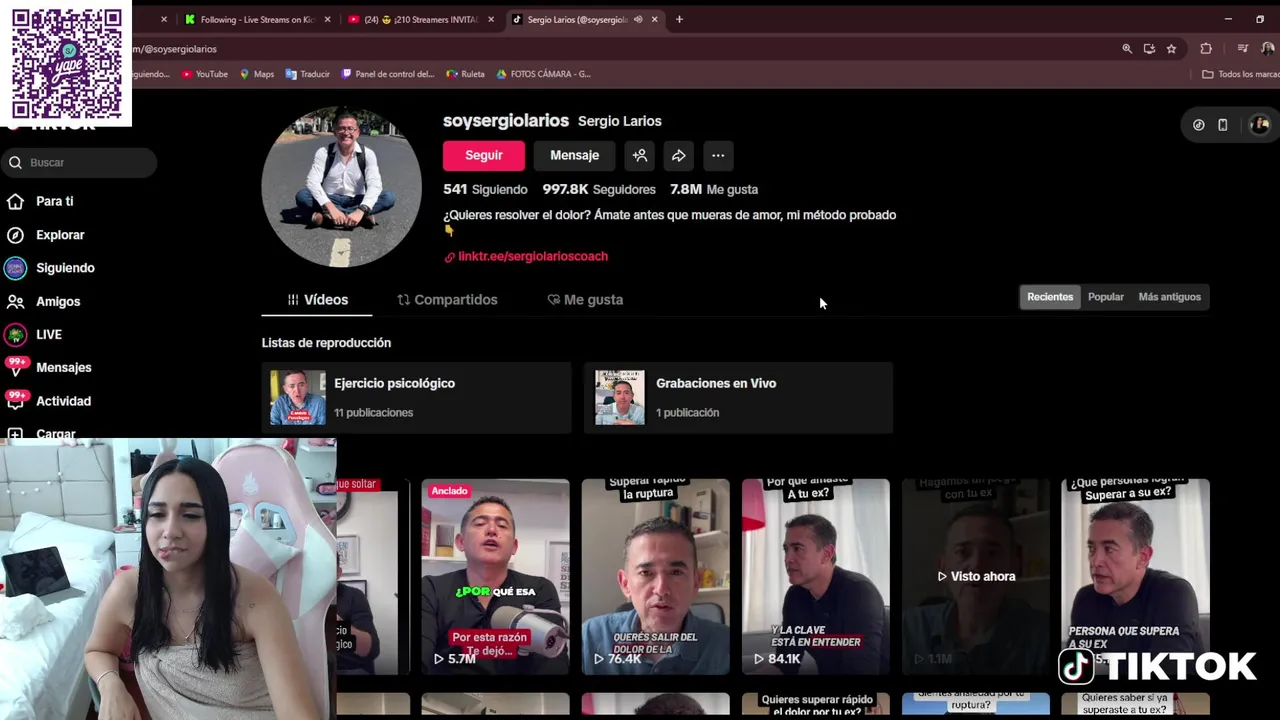Open the linktr.ee/sergiolarioscoach link

(x=533, y=257)
